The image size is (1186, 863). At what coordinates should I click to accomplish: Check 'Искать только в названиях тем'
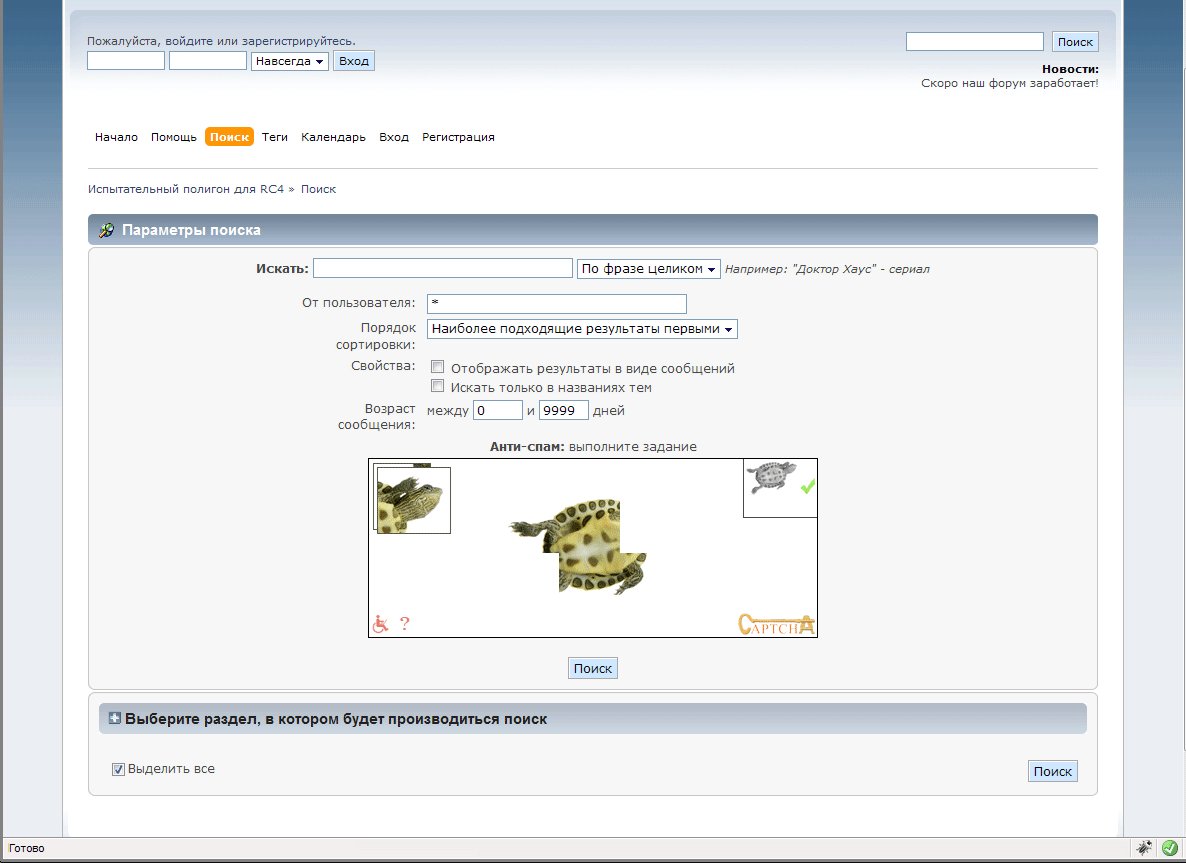[x=437, y=386]
